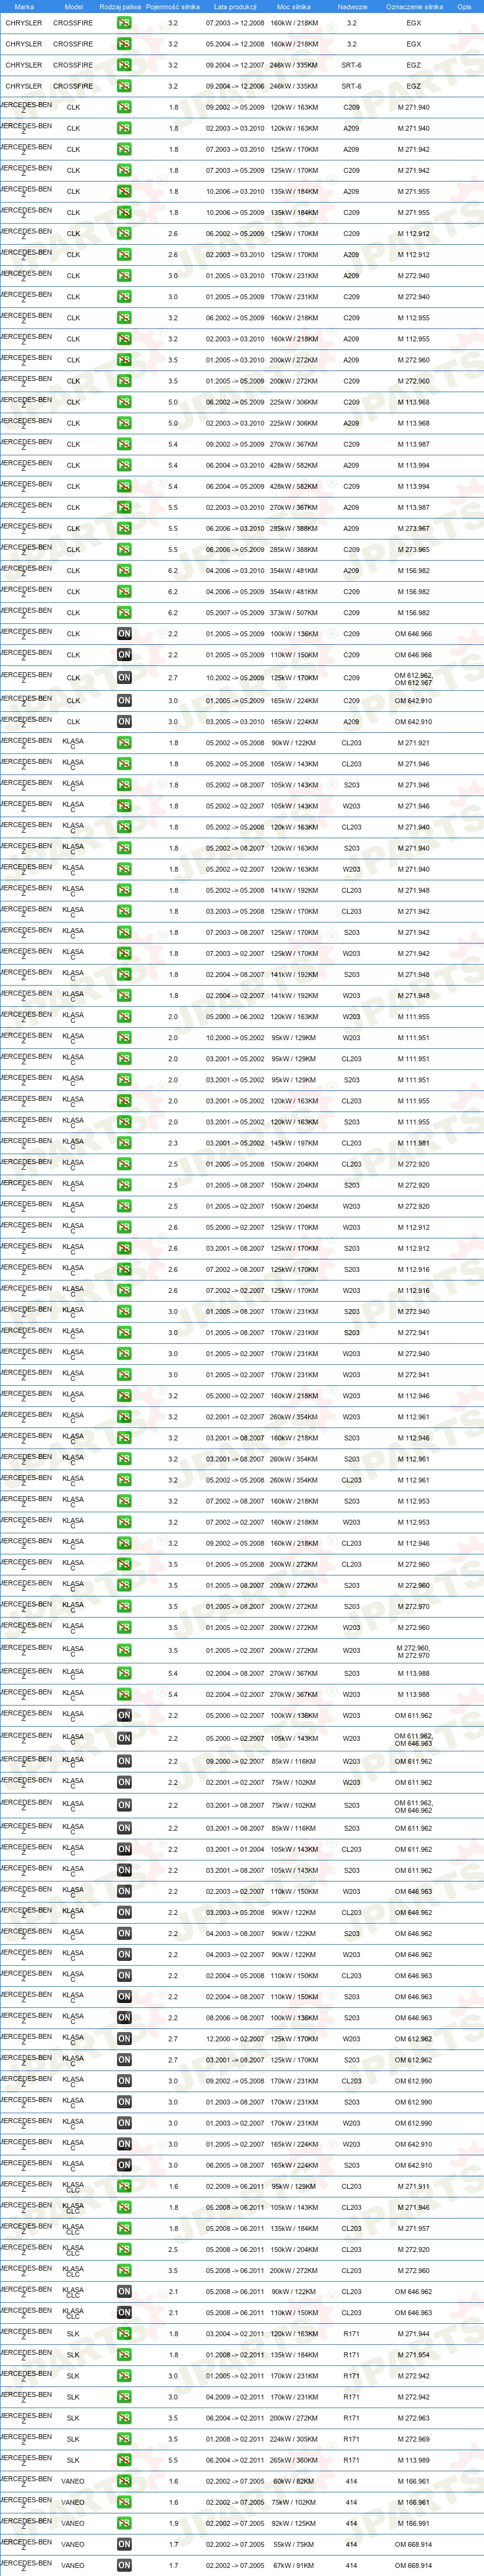
Task: Select the M 271.921 engine code cell
Action: 414,743
